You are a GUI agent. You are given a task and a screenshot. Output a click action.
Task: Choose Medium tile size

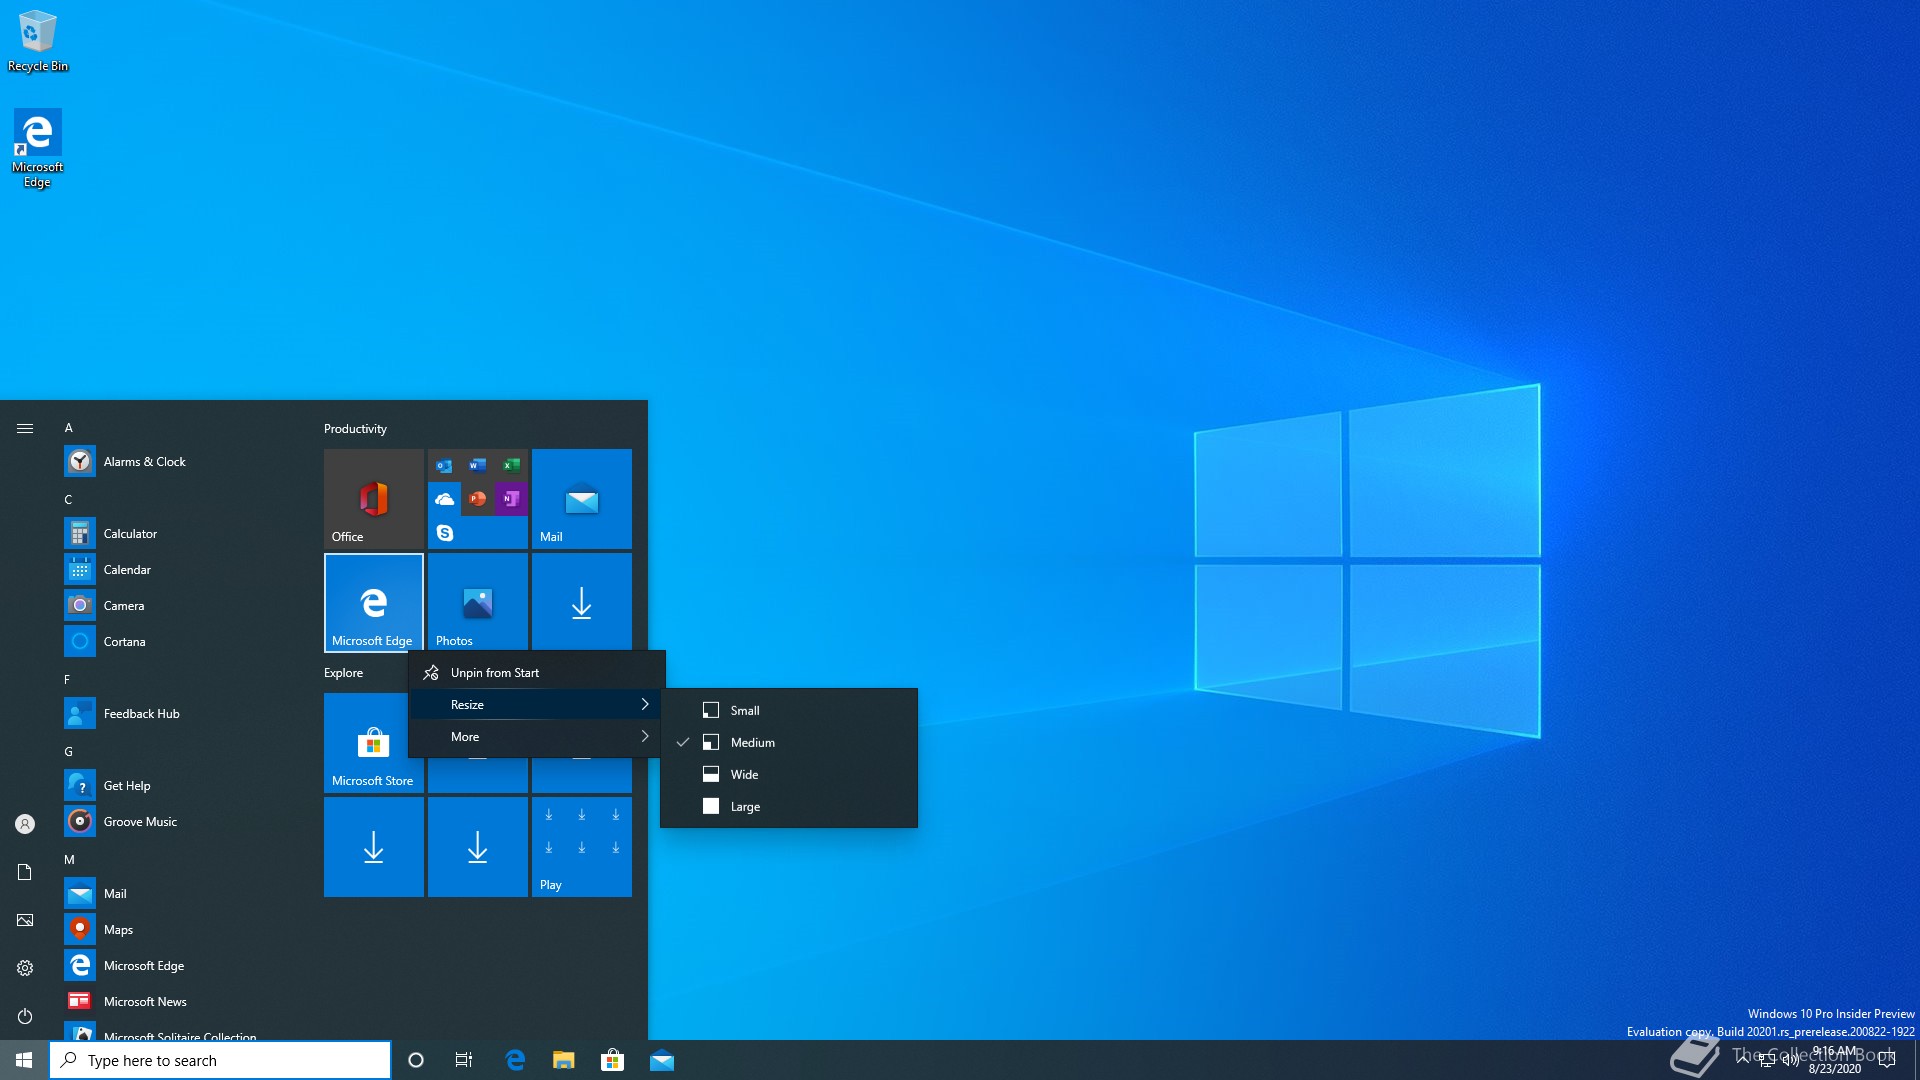pos(789,742)
